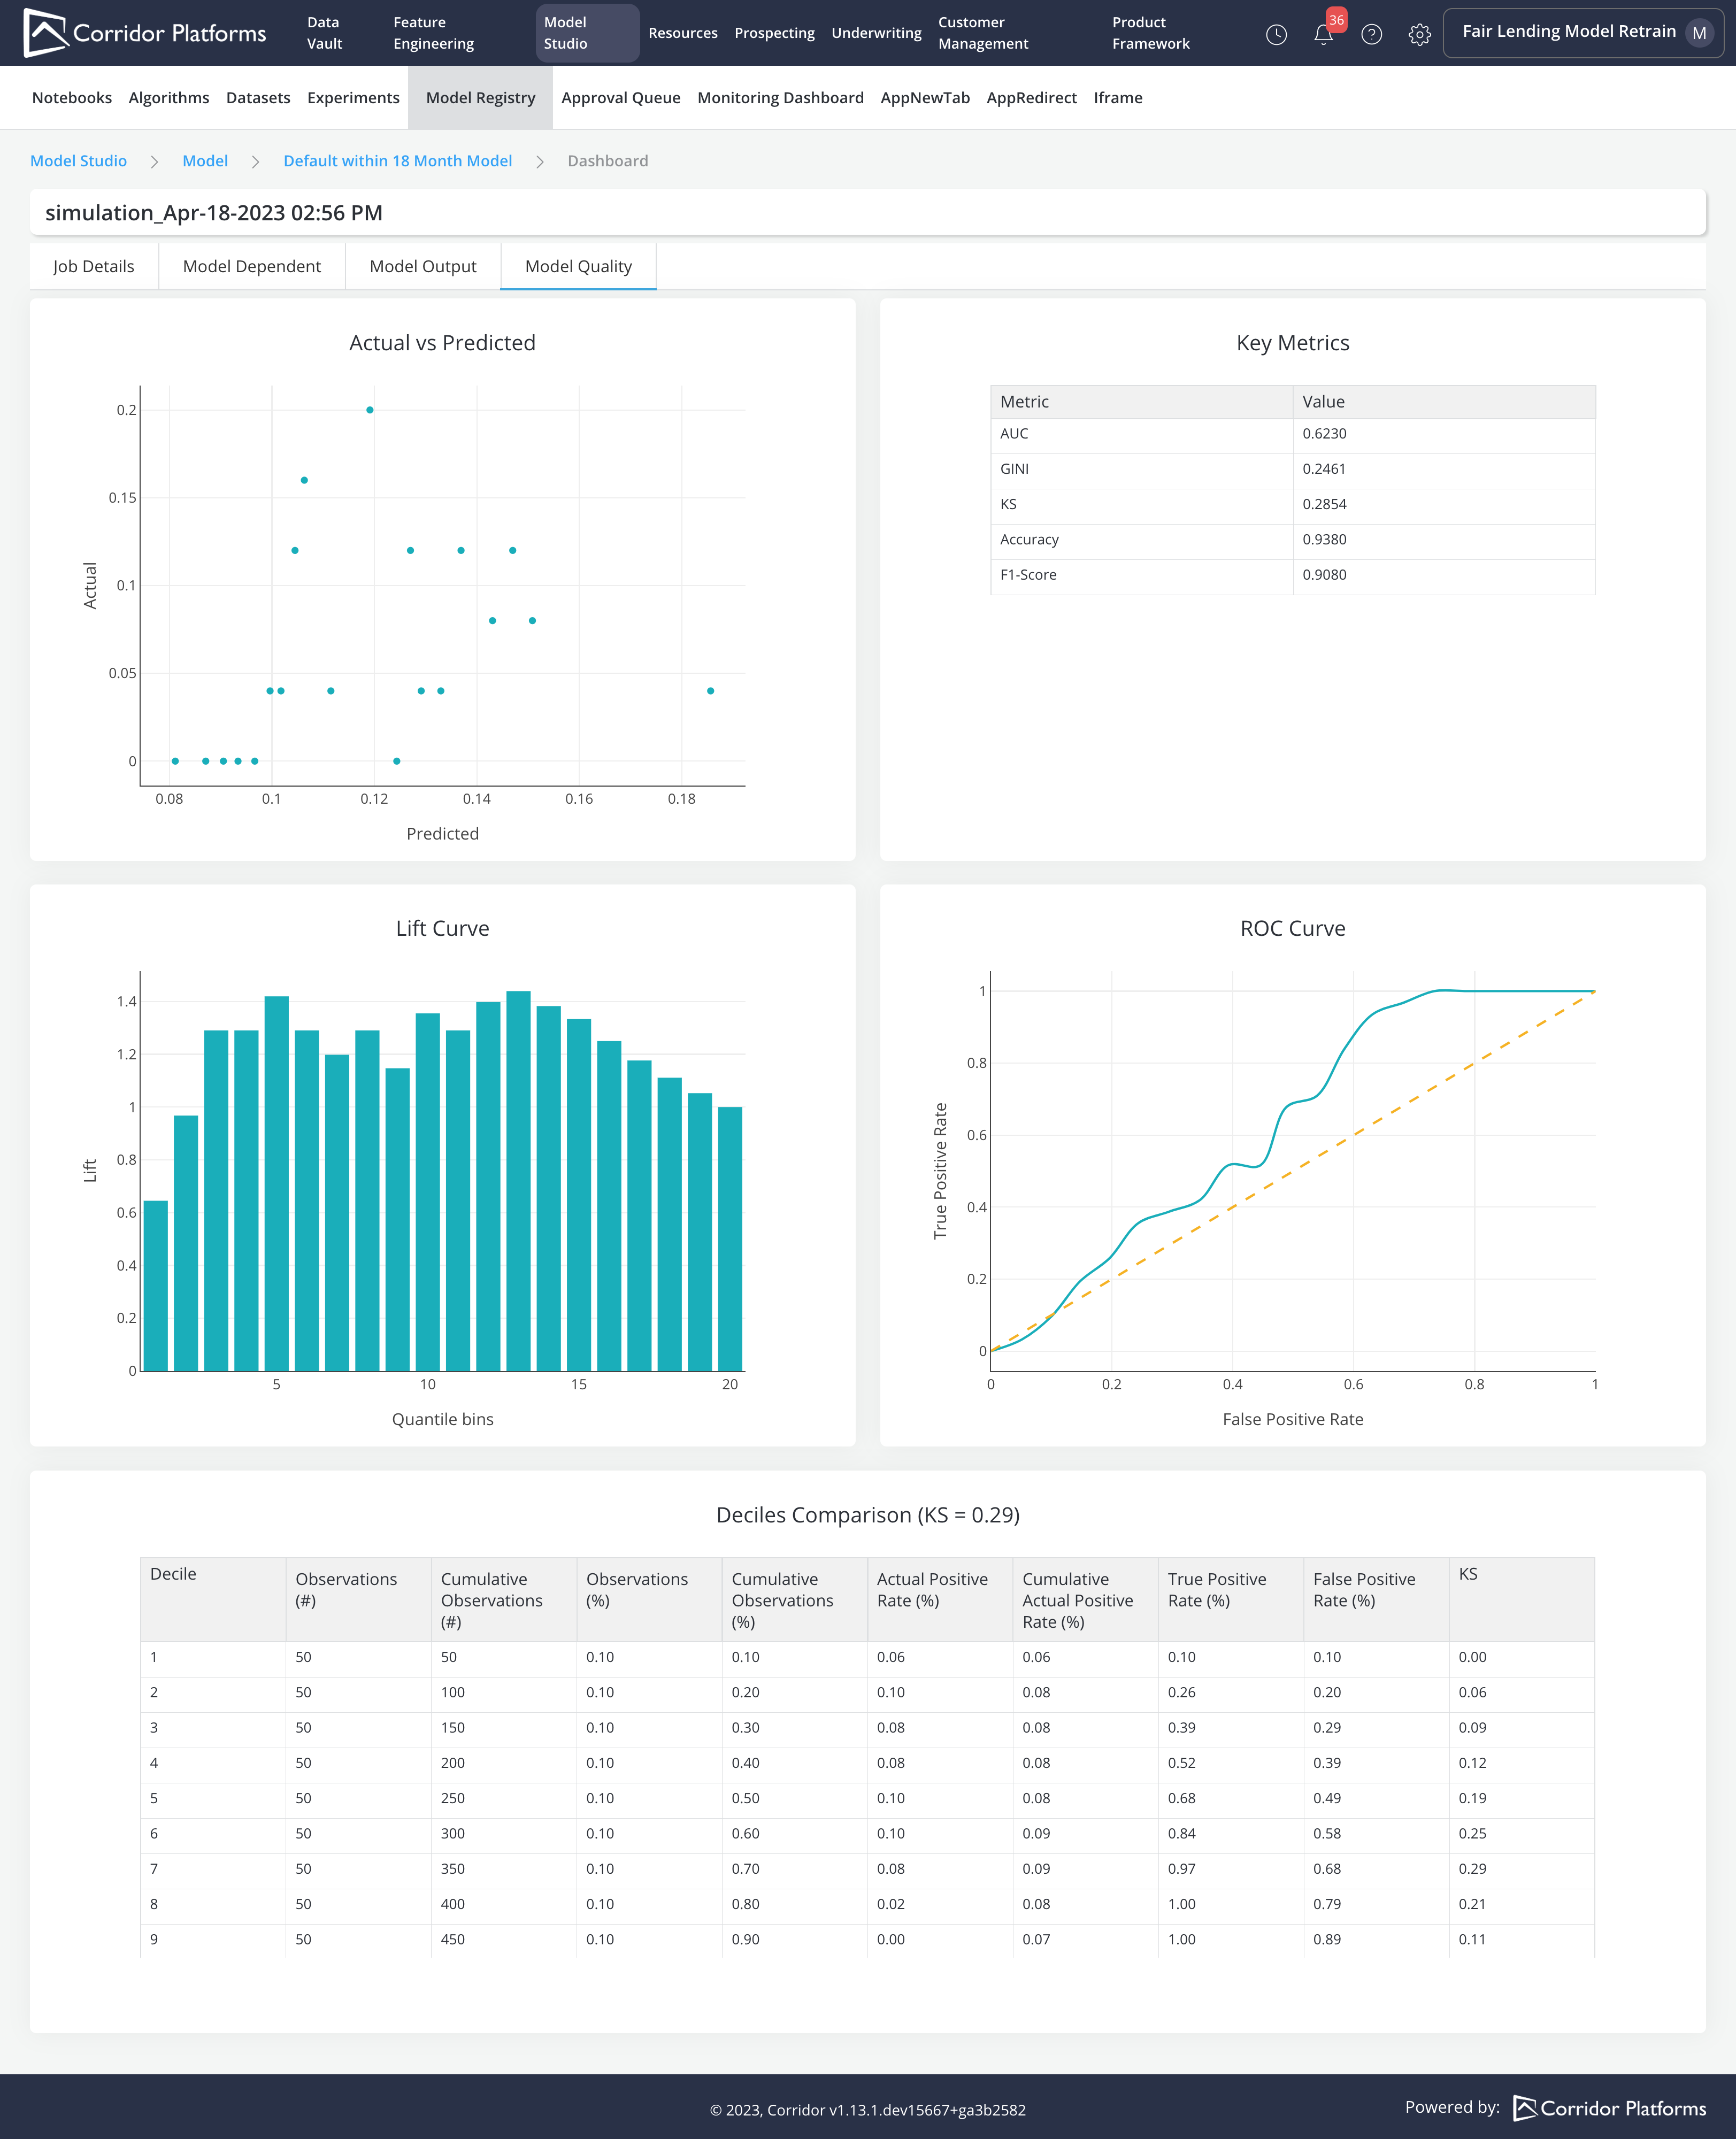Open the recent history clock icon

1276,34
